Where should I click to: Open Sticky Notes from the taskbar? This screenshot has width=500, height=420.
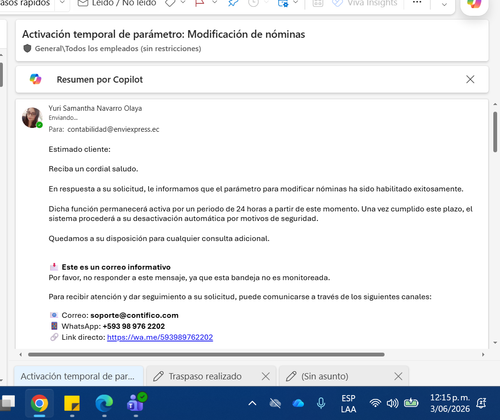tap(72, 403)
